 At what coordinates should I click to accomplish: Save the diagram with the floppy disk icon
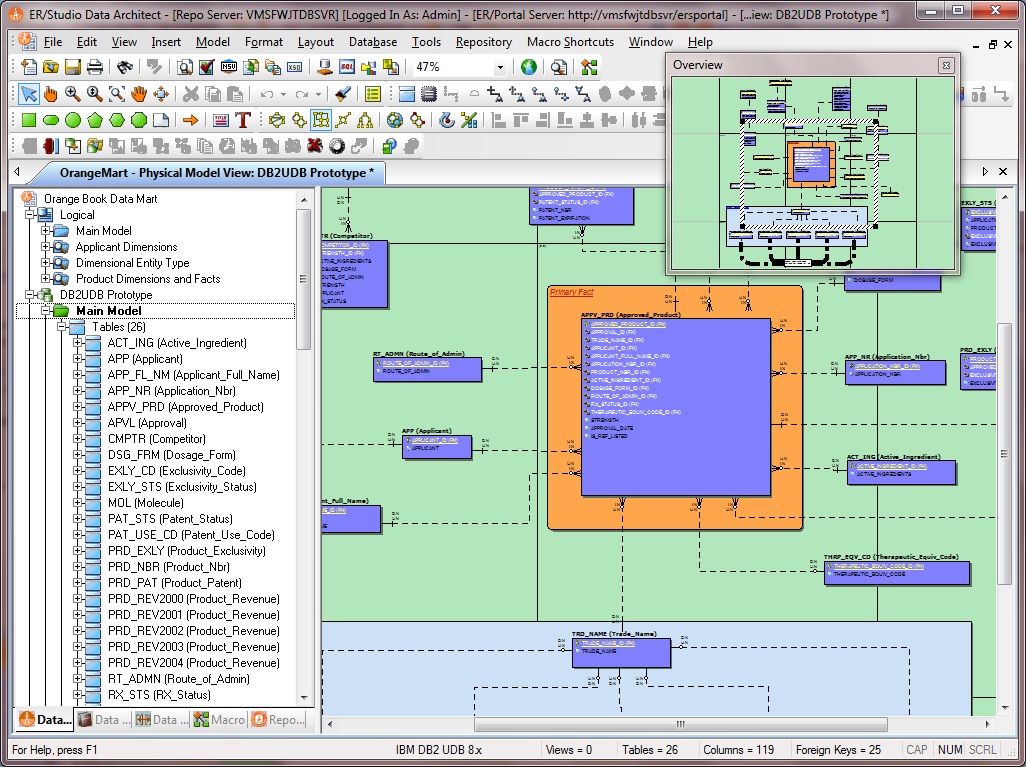pyautogui.click(x=73, y=67)
